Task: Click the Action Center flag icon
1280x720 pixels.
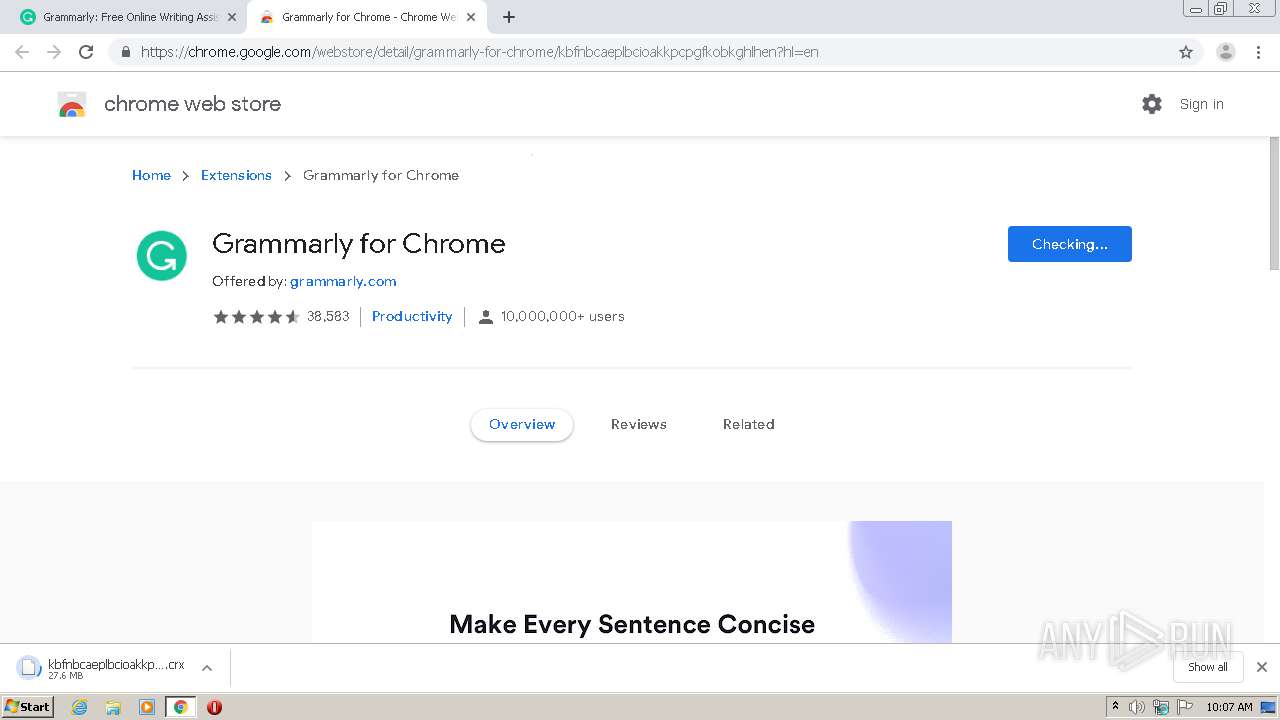Action: [x=1185, y=707]
